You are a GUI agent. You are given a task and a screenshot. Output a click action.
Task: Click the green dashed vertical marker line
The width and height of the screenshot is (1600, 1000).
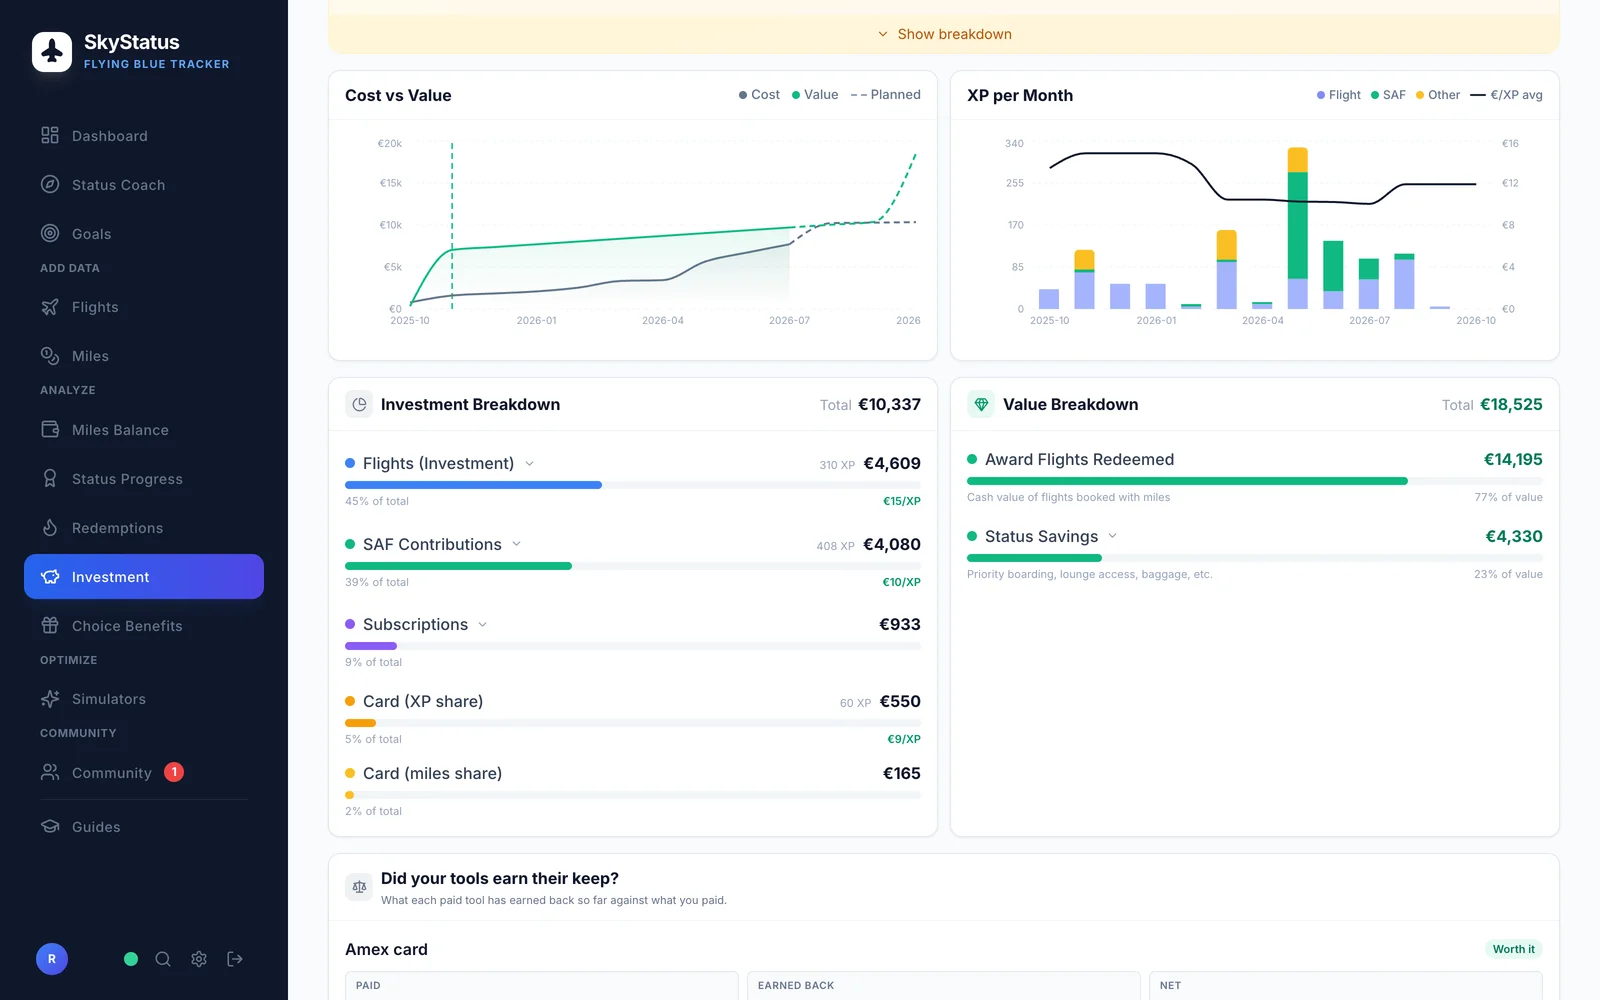[x=452, y=225]
